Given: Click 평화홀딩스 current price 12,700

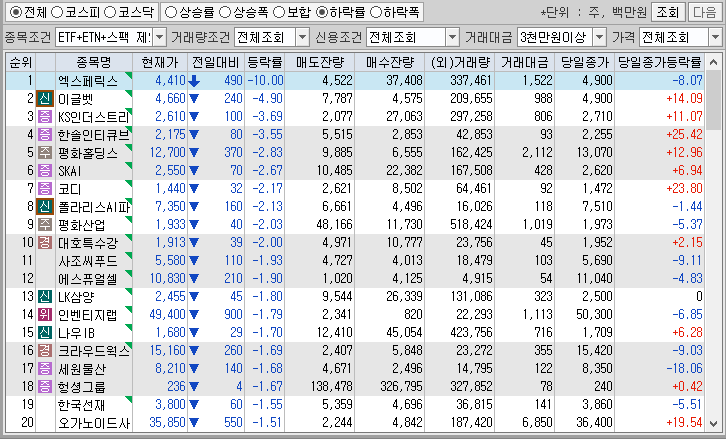Looking at the screenshot, I should pyautogui.click(x=167, y=153).
